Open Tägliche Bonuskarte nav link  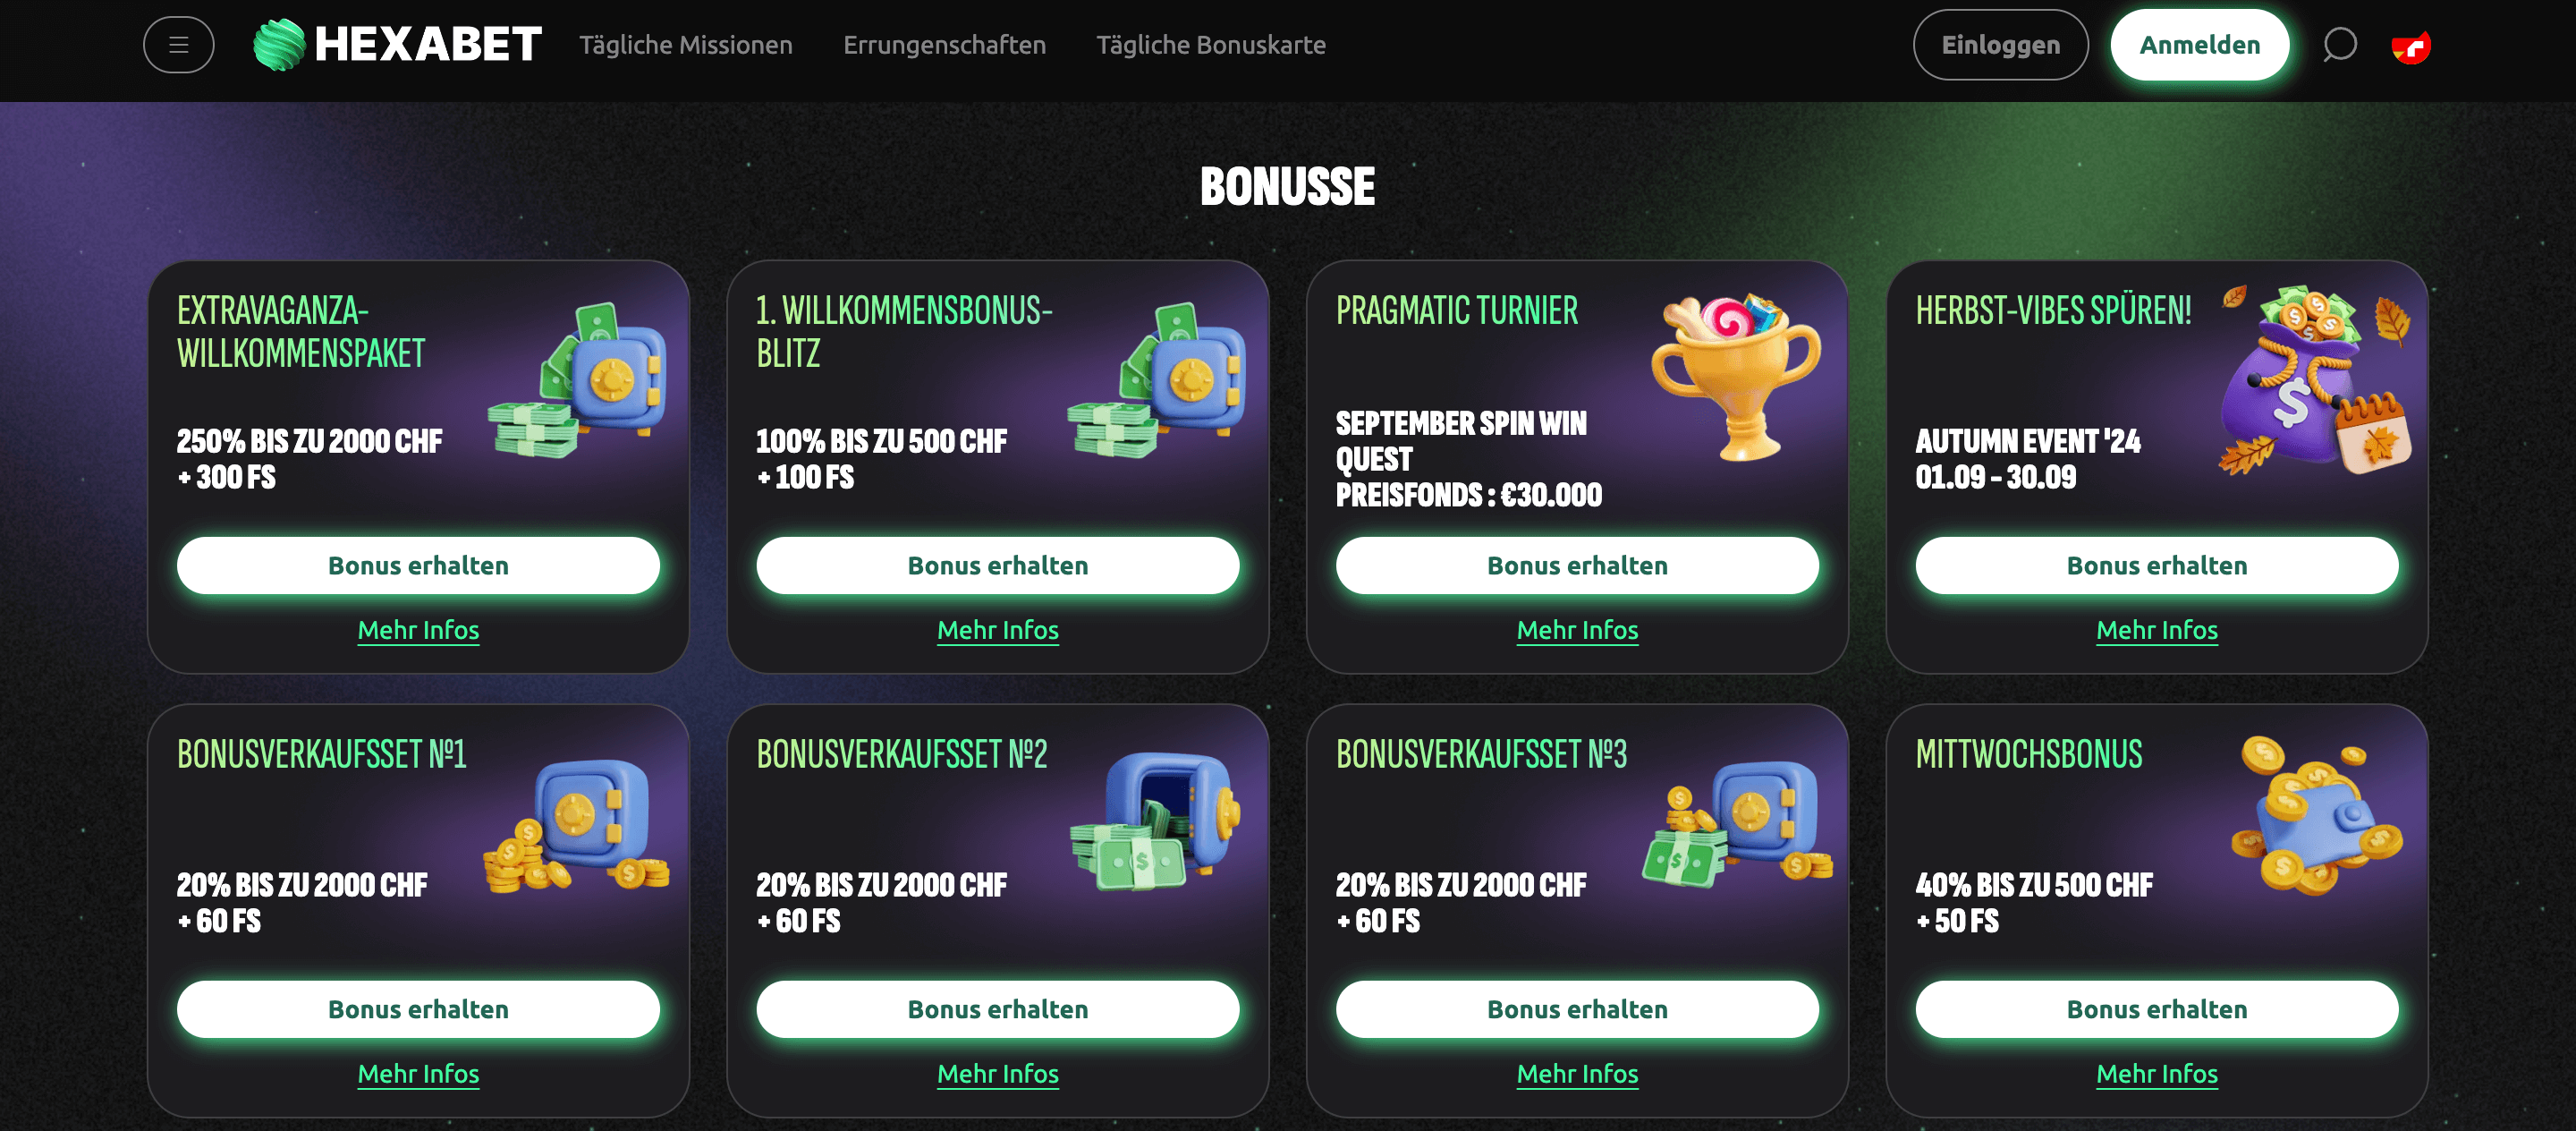pyautogui.click(x=1210, y=45)
